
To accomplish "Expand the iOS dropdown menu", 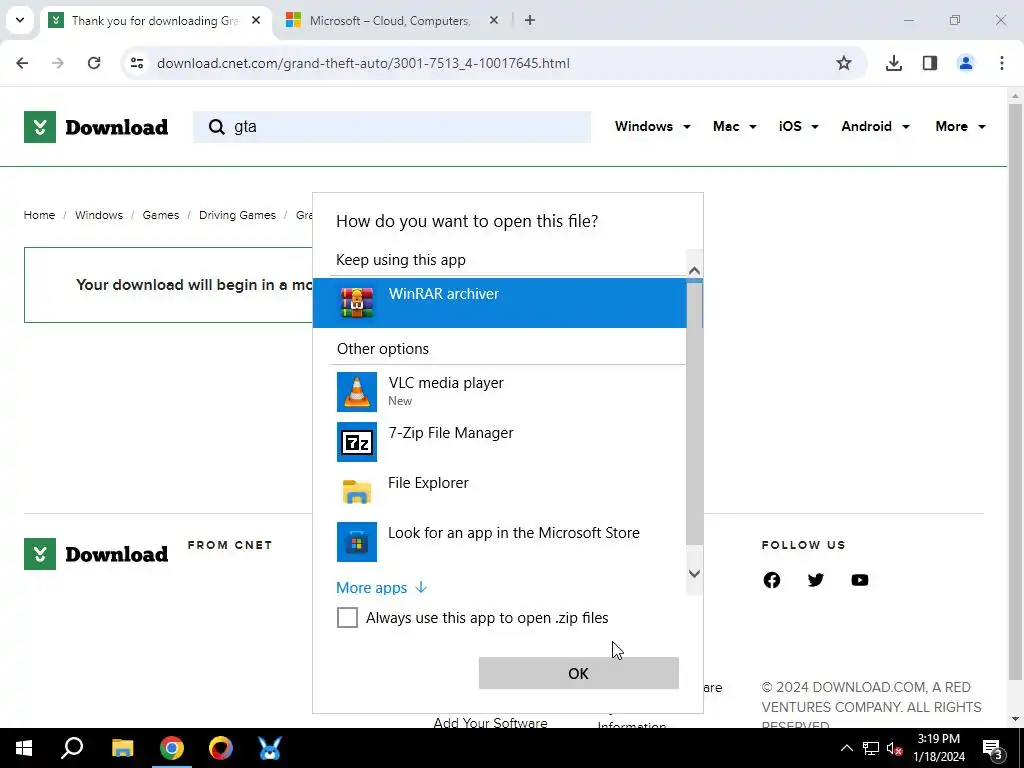I will point(798,127).
